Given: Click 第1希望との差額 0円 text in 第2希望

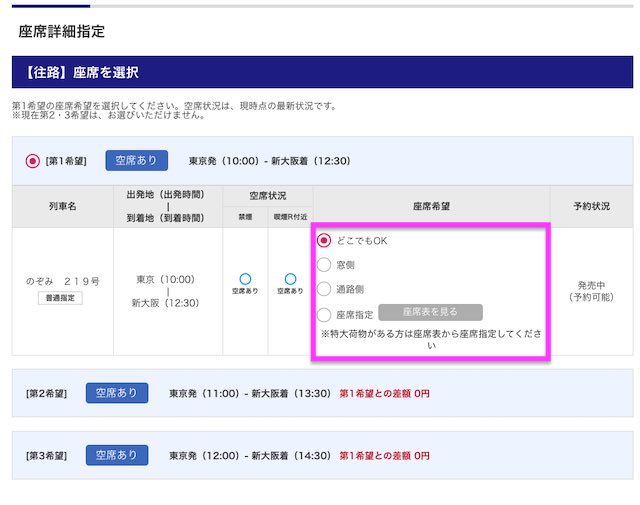Looking at the screenshot, I should [384, 394].
